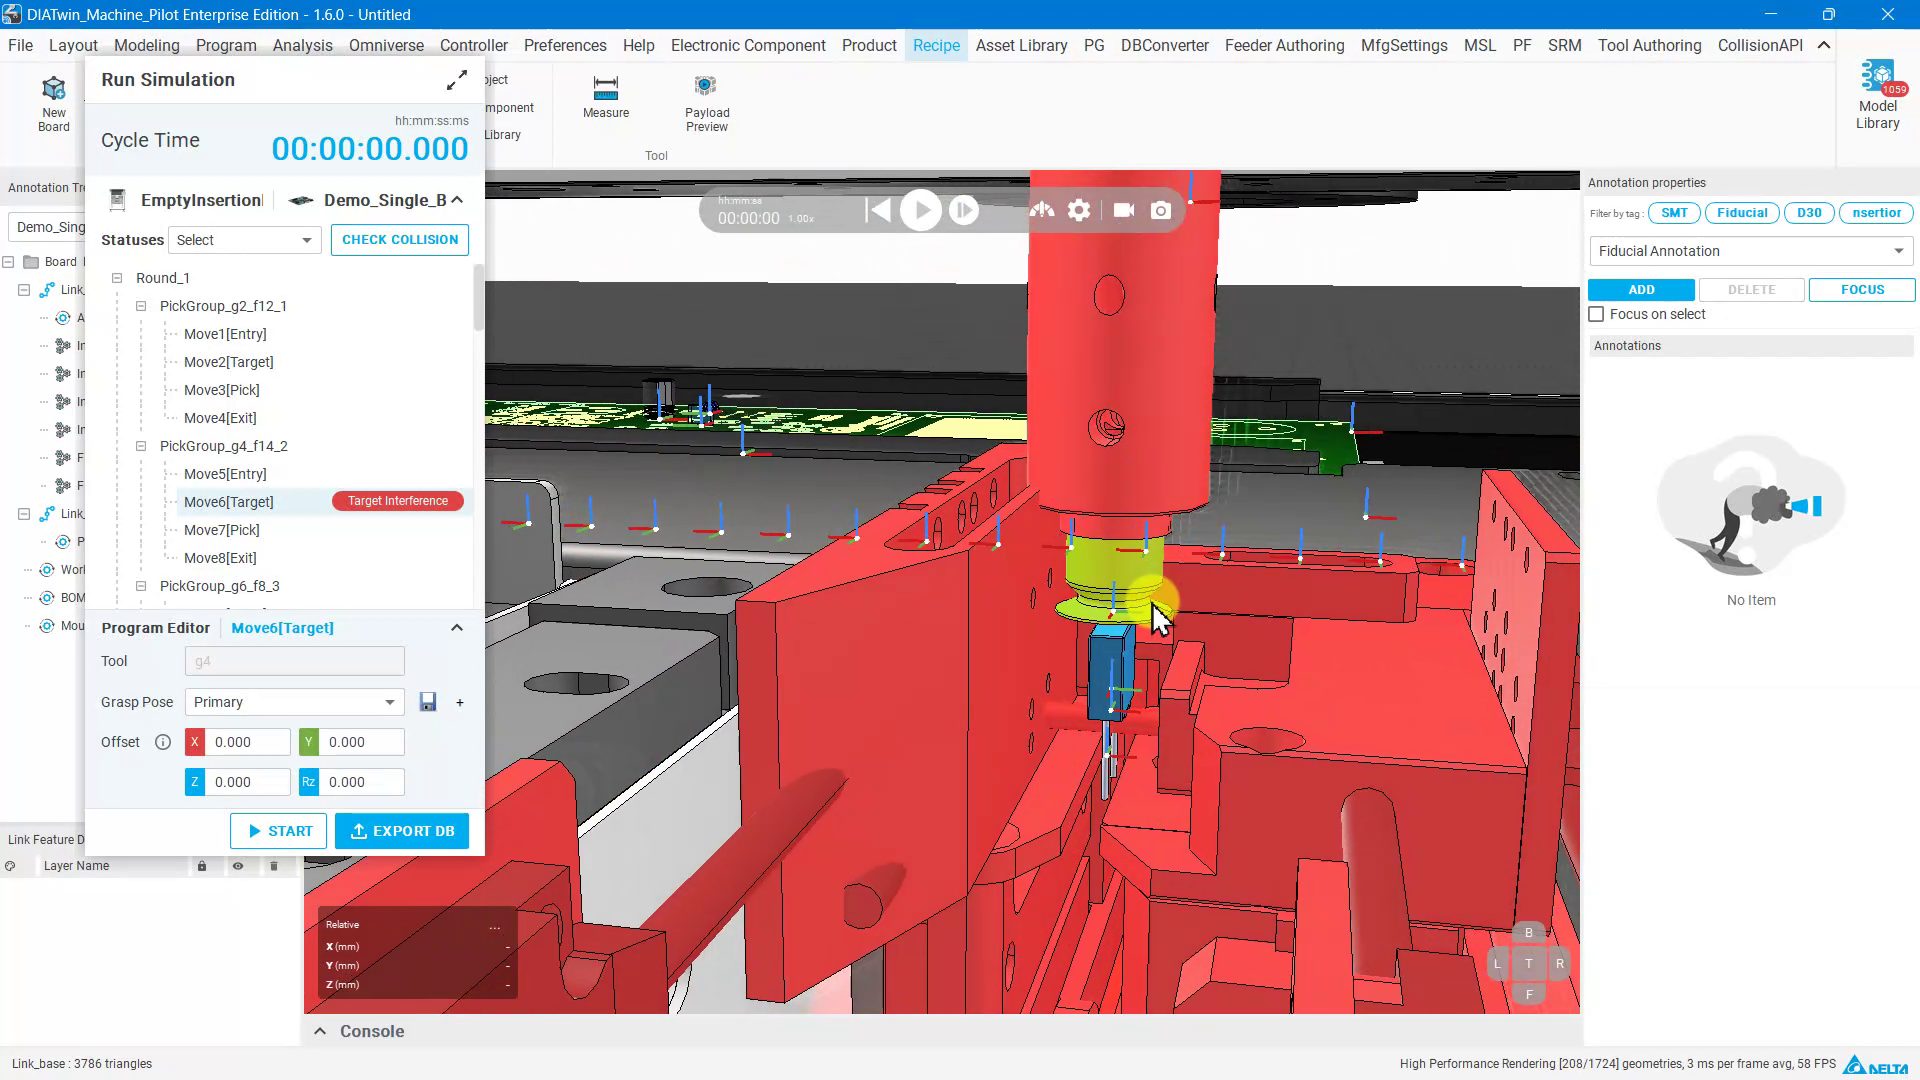Select the B face on view cube
The image size is (1920, 1080).
(x=1528, y=933)
